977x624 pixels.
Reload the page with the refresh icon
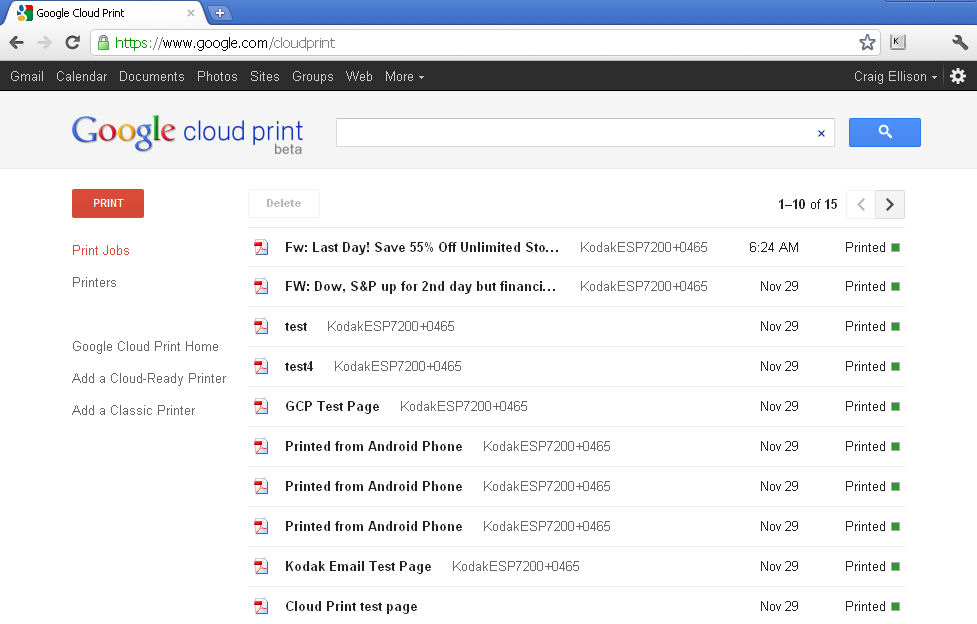point(73,42)
